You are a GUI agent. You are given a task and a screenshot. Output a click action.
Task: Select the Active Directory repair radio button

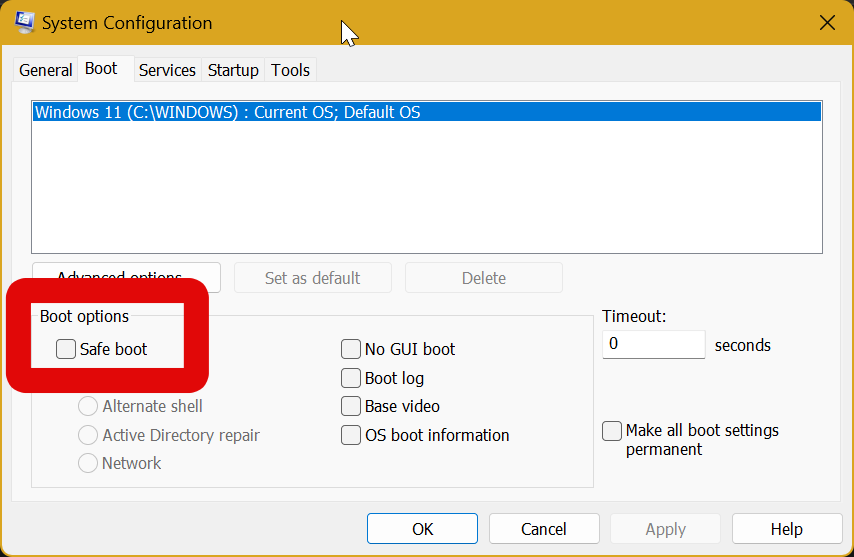point(88,435)
